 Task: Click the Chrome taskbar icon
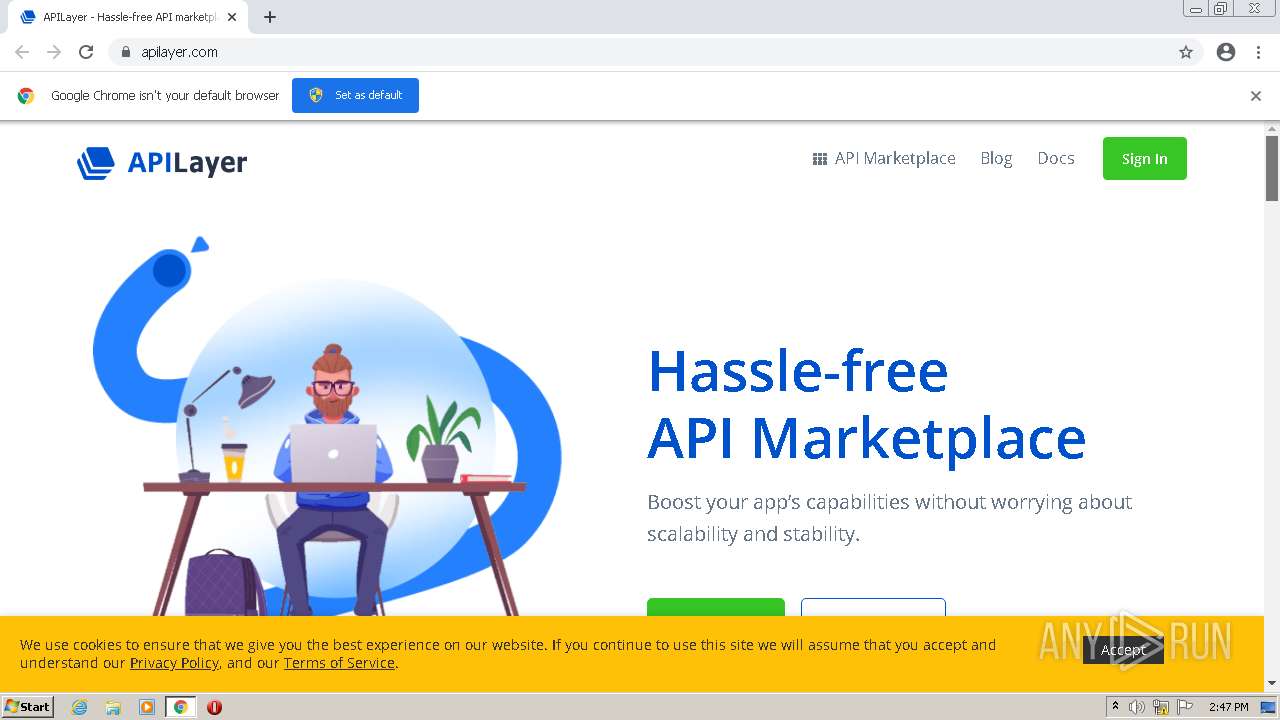180,707
